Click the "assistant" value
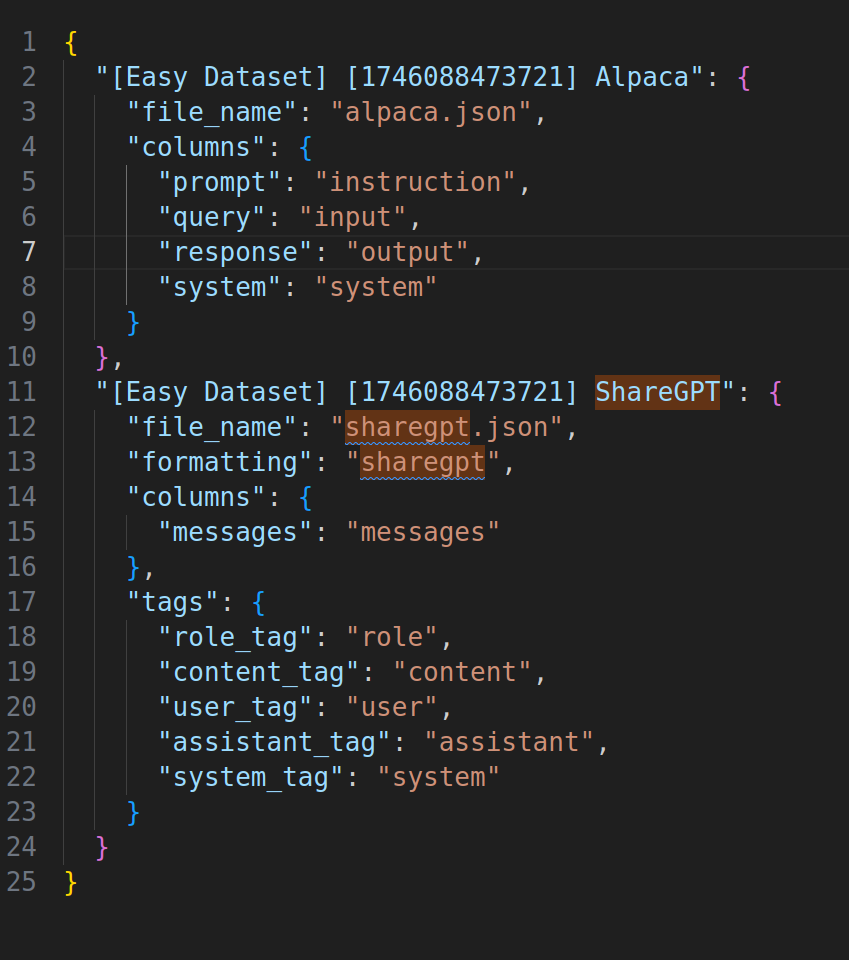This screenshot has width=849, height=960. click(x=509, y=742)
